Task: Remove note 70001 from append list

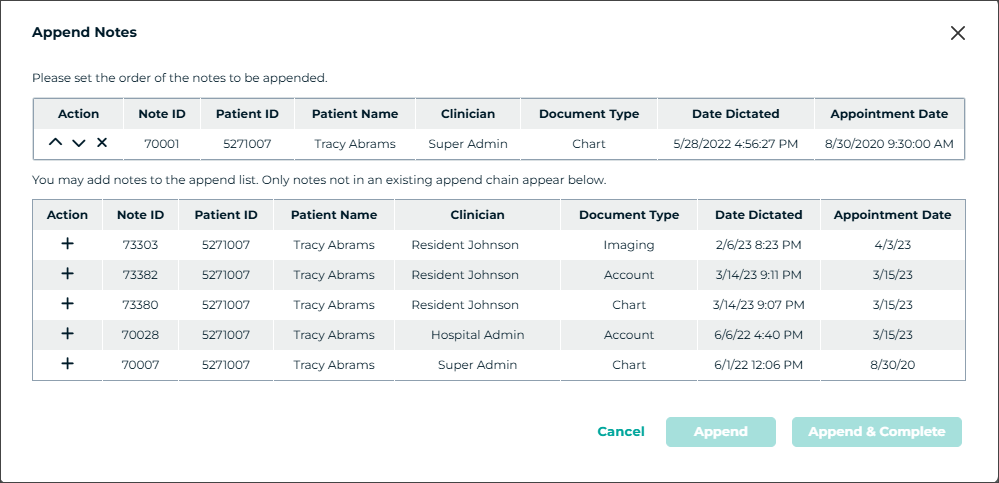Action: [x=102, y=143]
